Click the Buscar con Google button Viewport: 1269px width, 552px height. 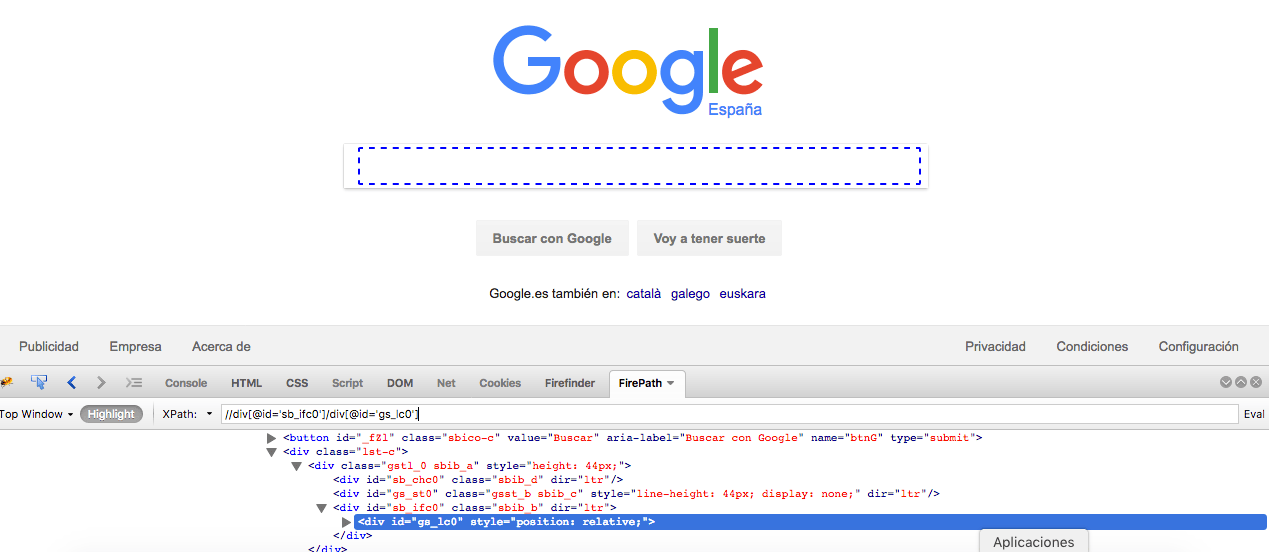click(552, 238)
